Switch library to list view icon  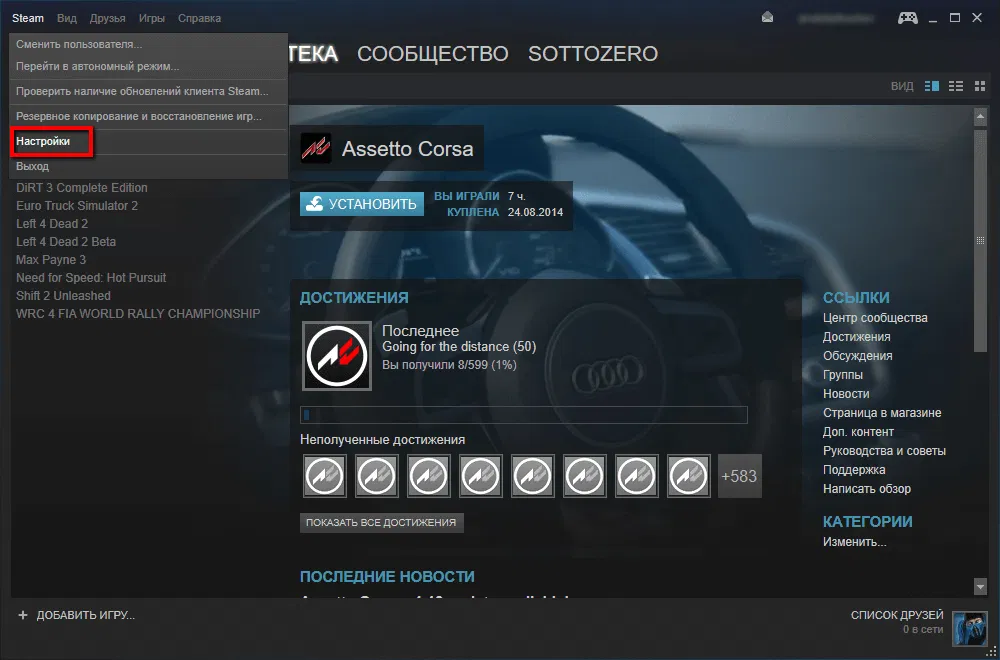(956, 86)
